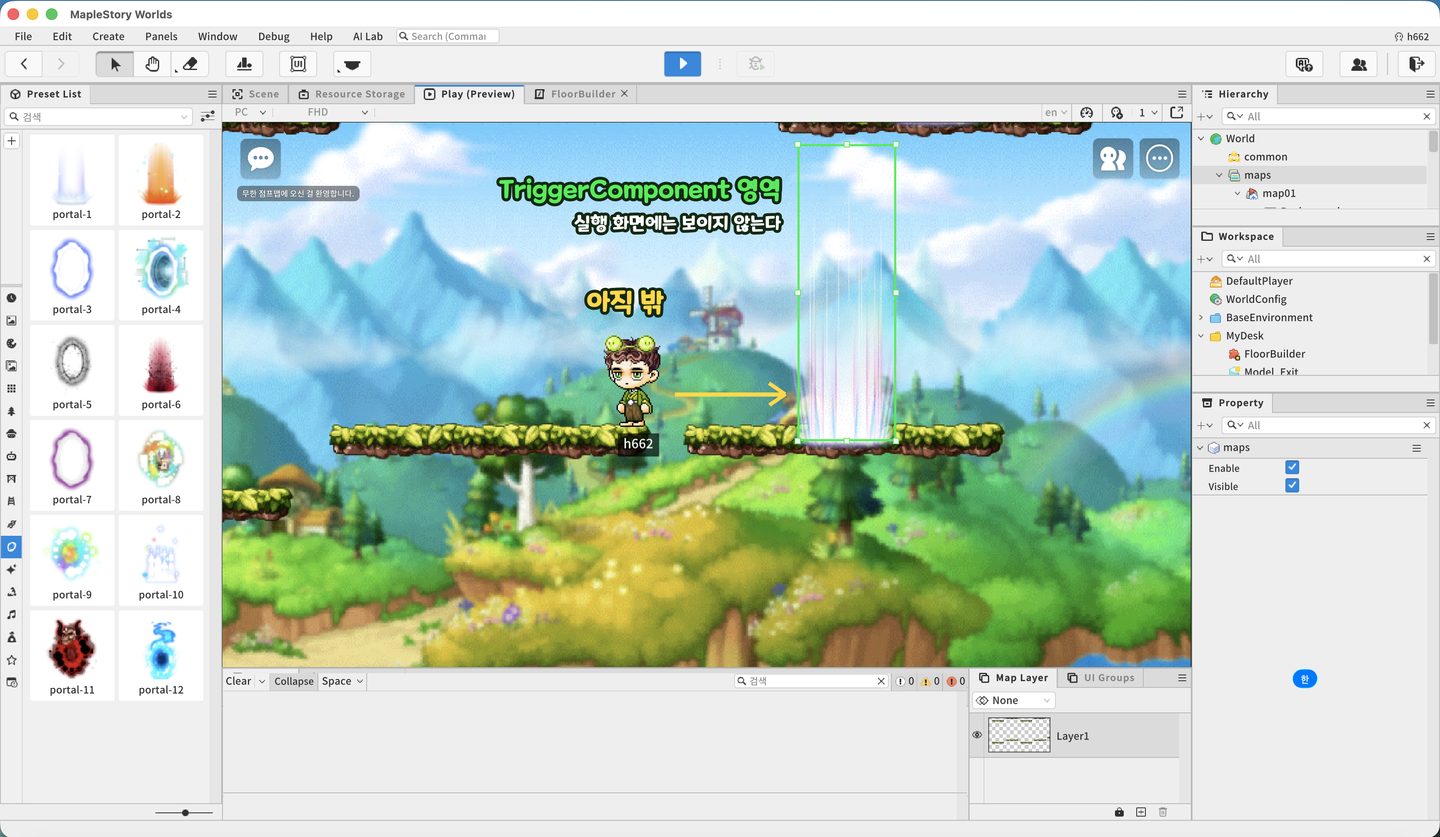Open the preset filter settings icon
The height and width of the screenshot is (837, 1440).
pos(207,117)
